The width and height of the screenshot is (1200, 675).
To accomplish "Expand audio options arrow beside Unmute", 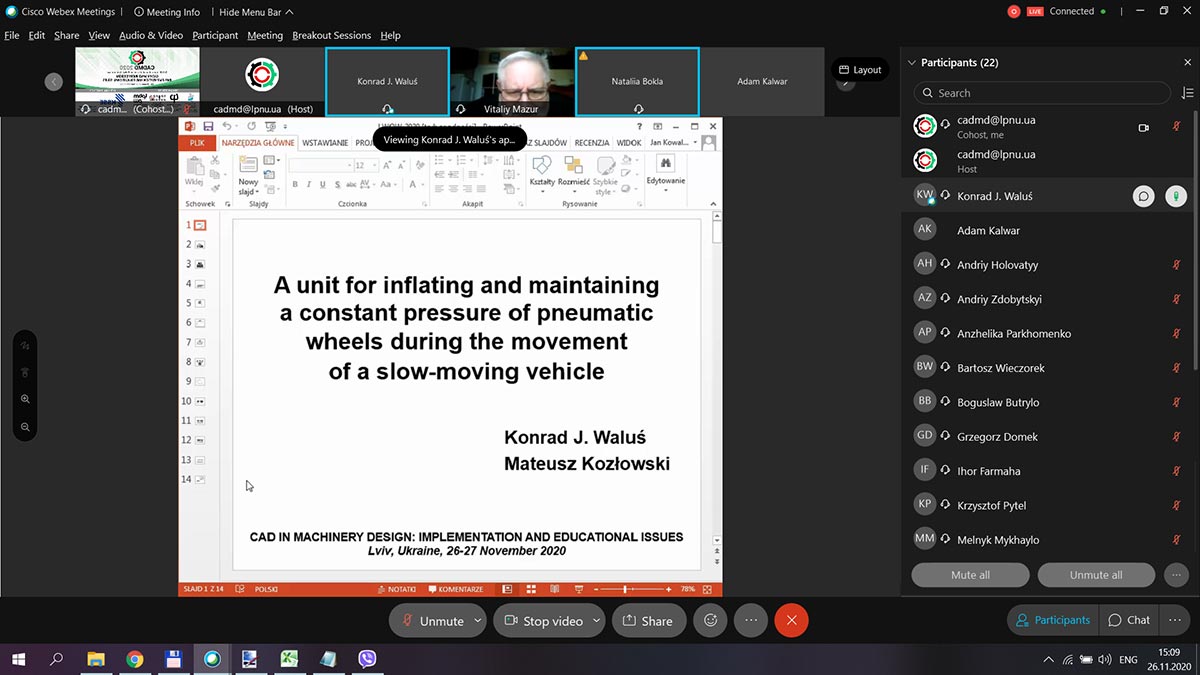I will (477, 620).
